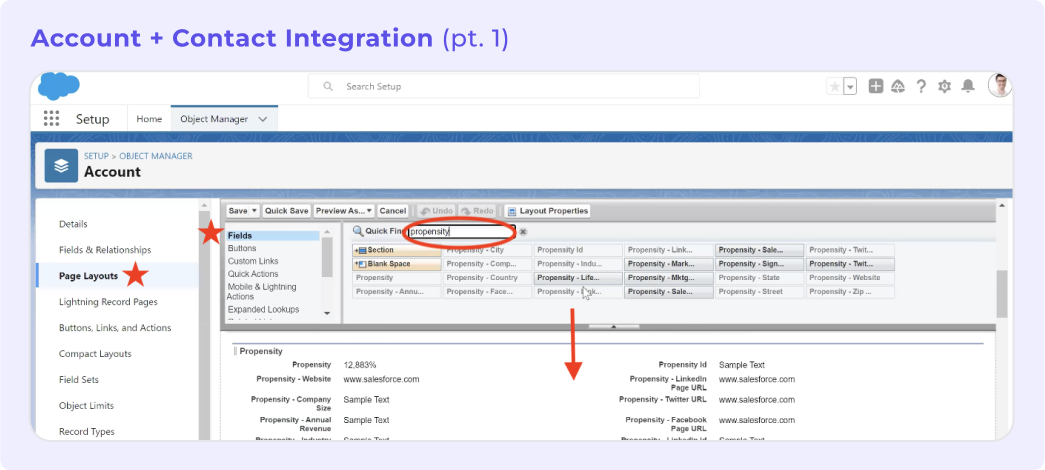Open the Help question mark icon
This screenshot has width=1045, height=470.
point(921,86)
